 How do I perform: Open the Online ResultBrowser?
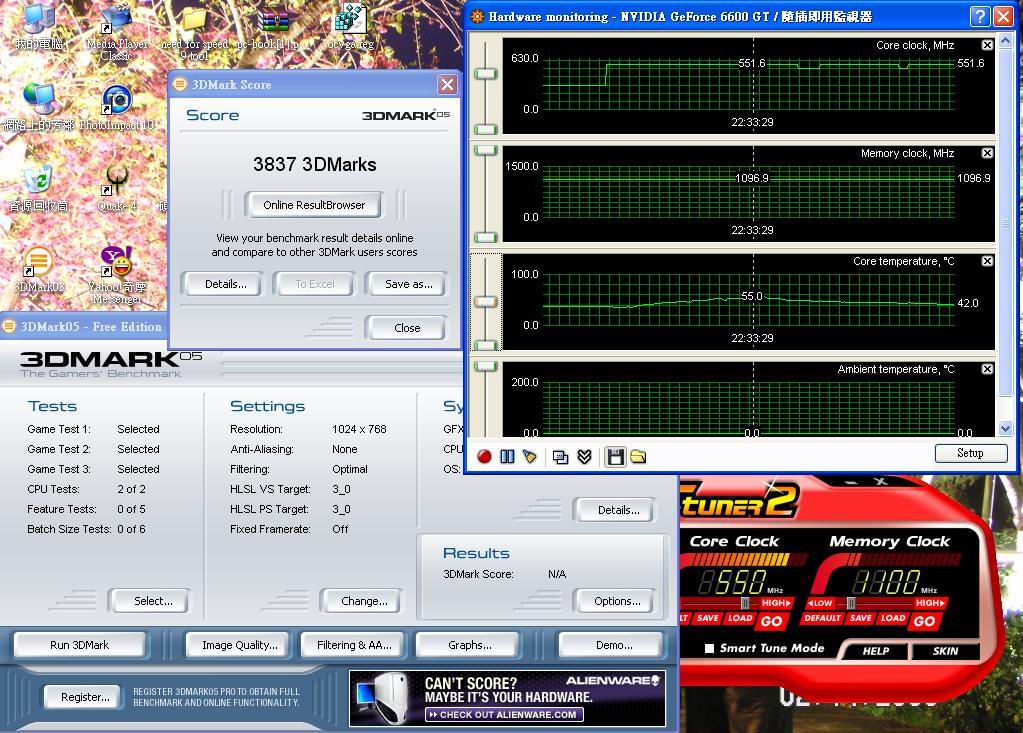pyautogui.click(x=314, y=205)
